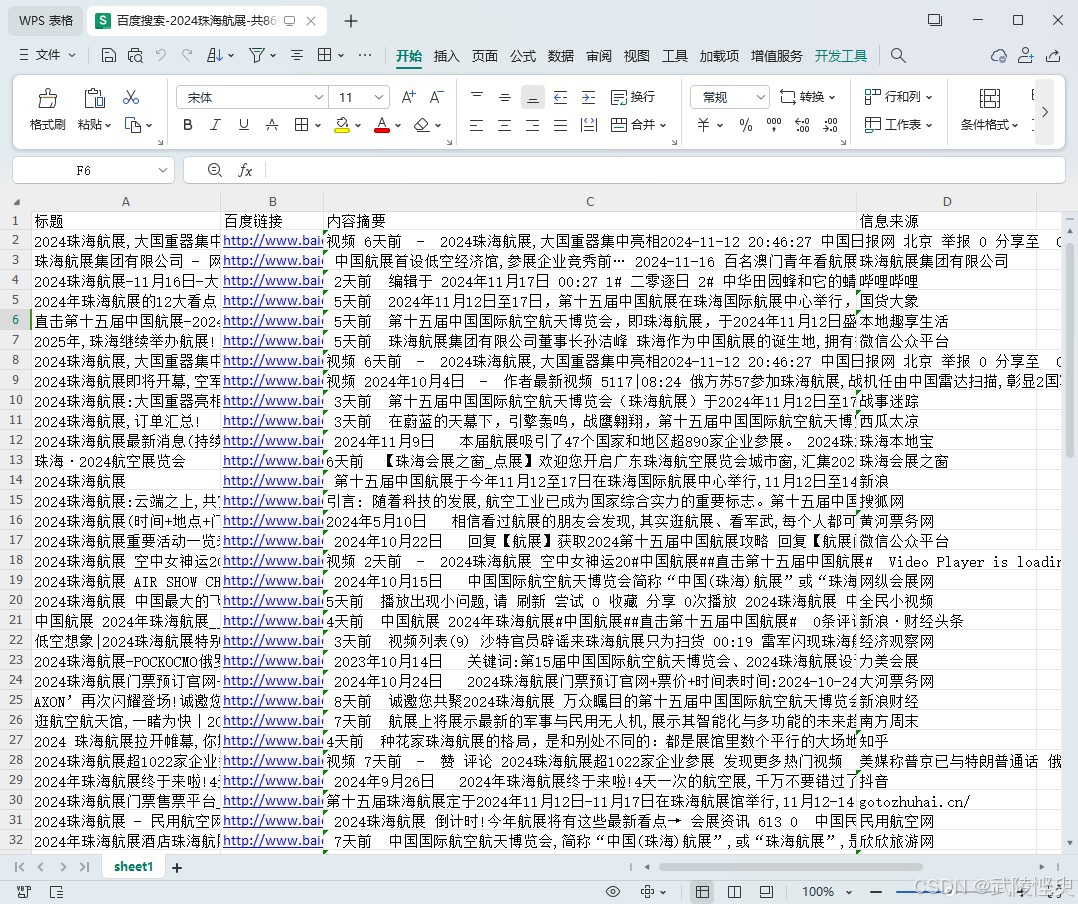The height and width of the screenshot is (904, 1078).
Task: Click the horizontal scrollbar
Action: pos(791,867)
